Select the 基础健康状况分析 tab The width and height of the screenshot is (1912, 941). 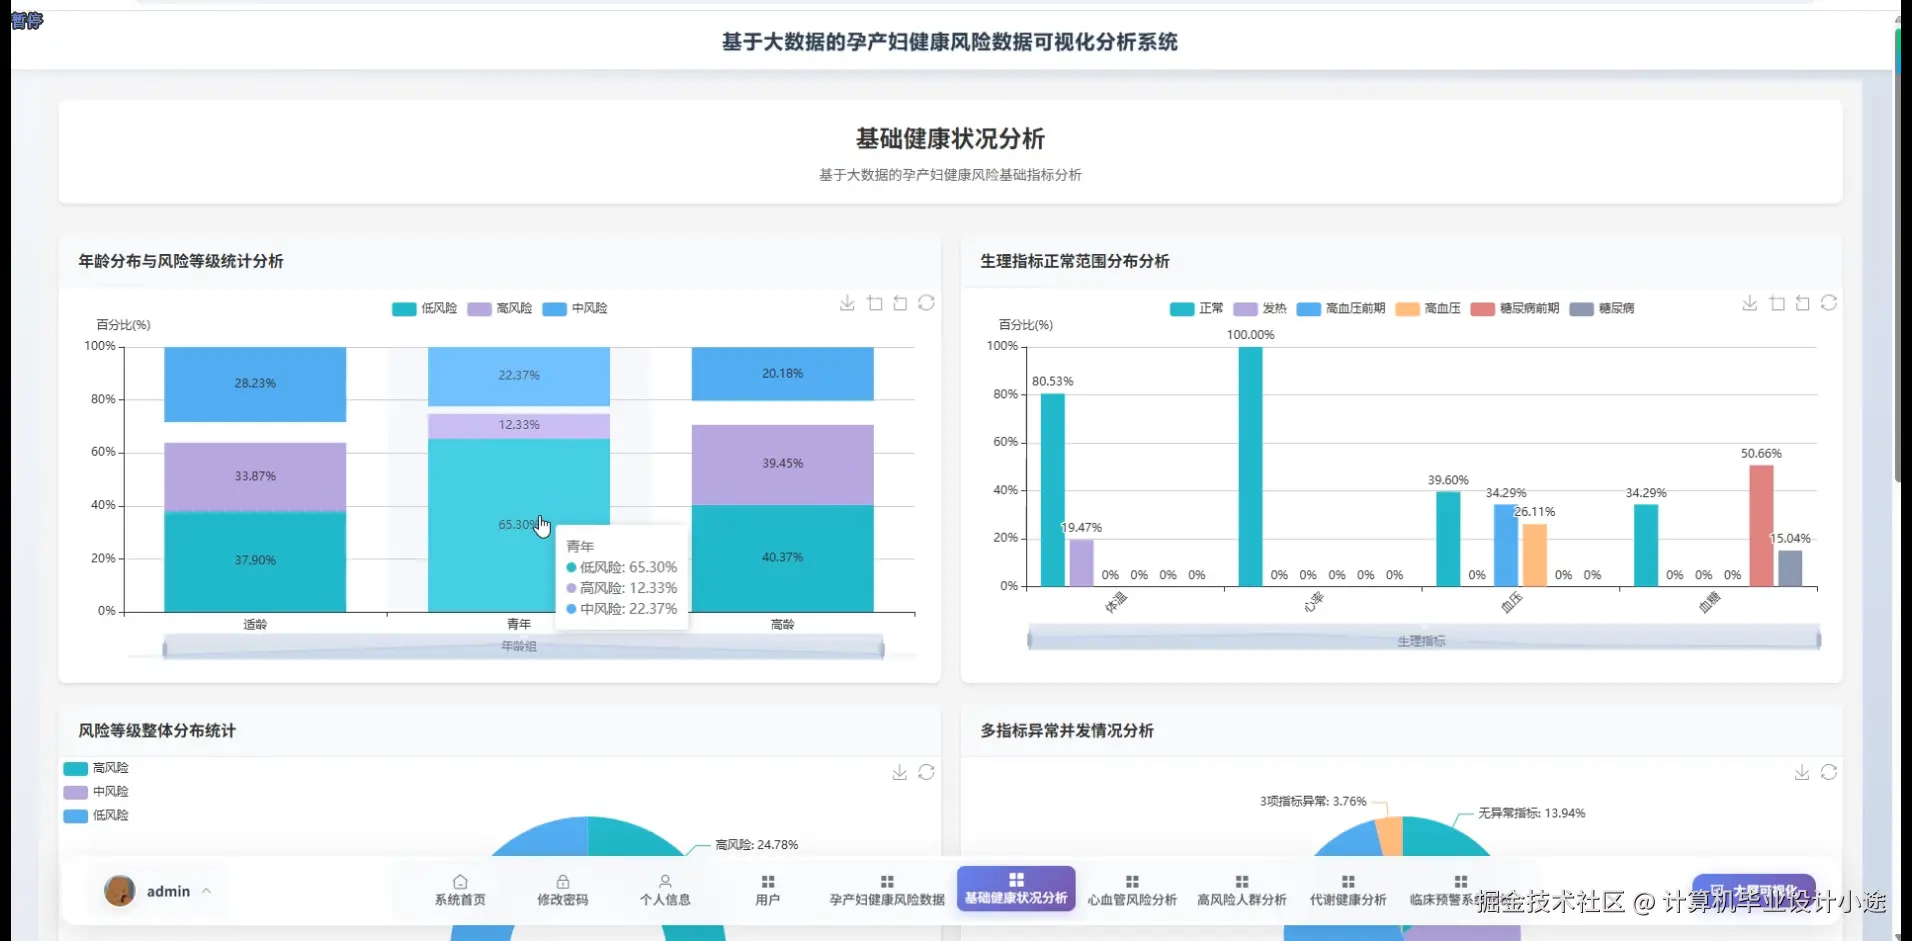[x=1016, y=889]
